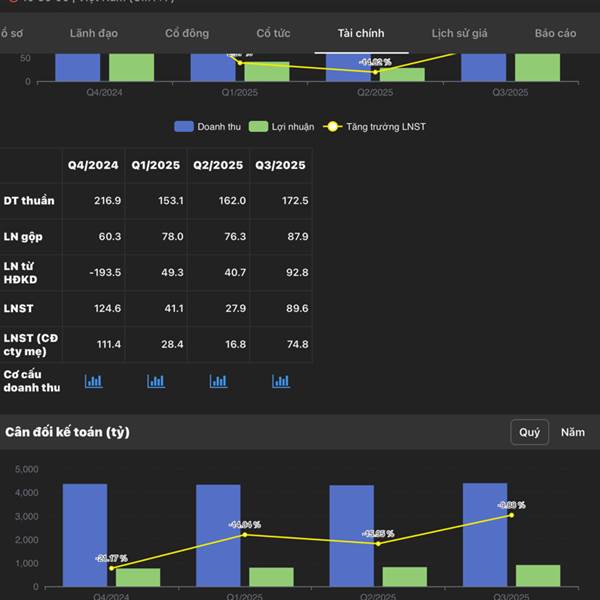Click LN gộp value 87.9

pos(298,237)
